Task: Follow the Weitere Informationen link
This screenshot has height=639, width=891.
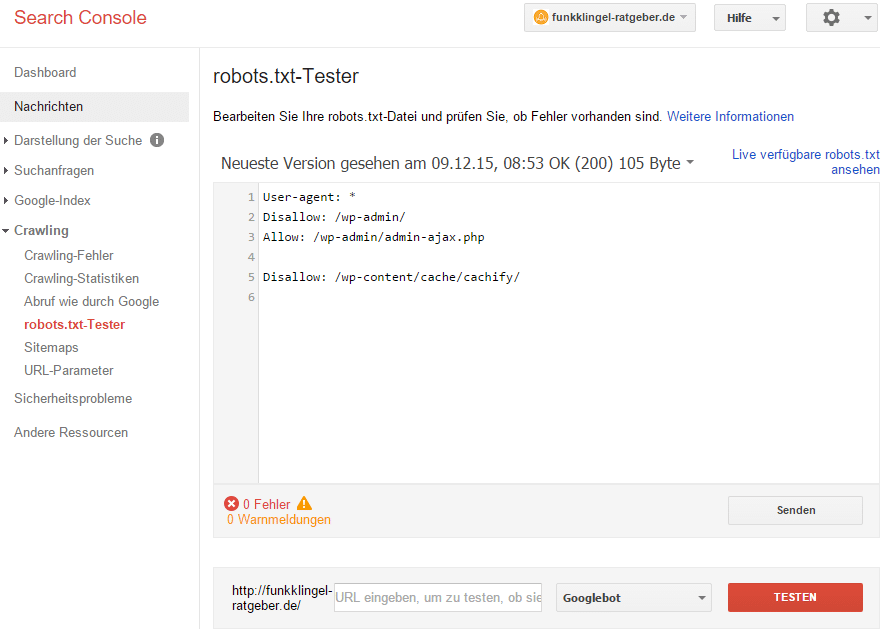Action: click(730, 116)
